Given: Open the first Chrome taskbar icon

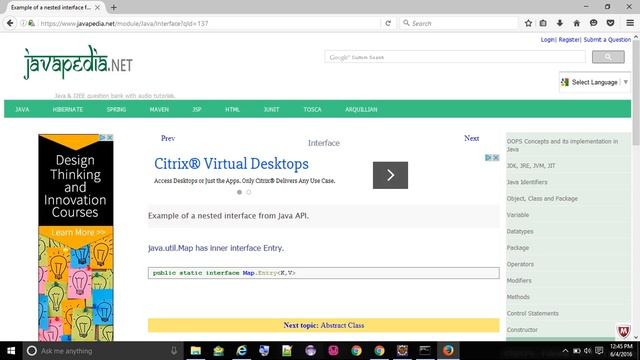Looking at the screenshot, I should (x=356, y=351).
